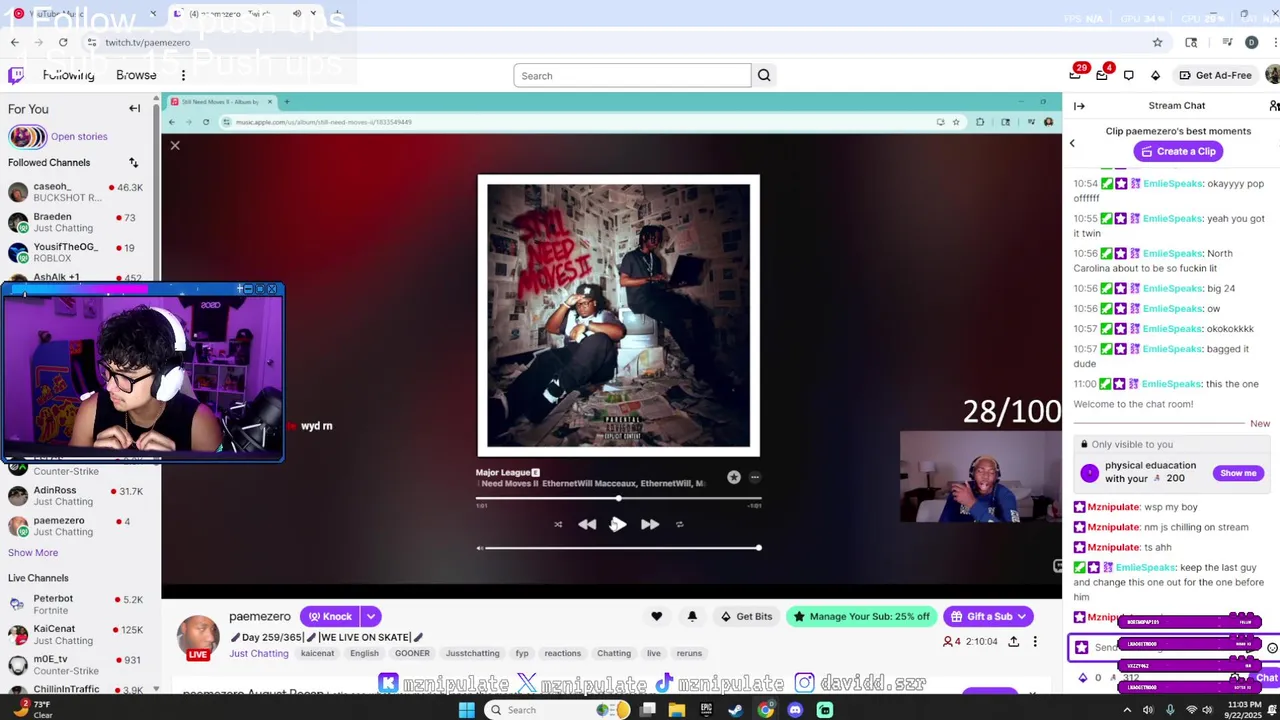Open Steam from the taskbar
The image size is (1280, 720).
click(736, 710)
